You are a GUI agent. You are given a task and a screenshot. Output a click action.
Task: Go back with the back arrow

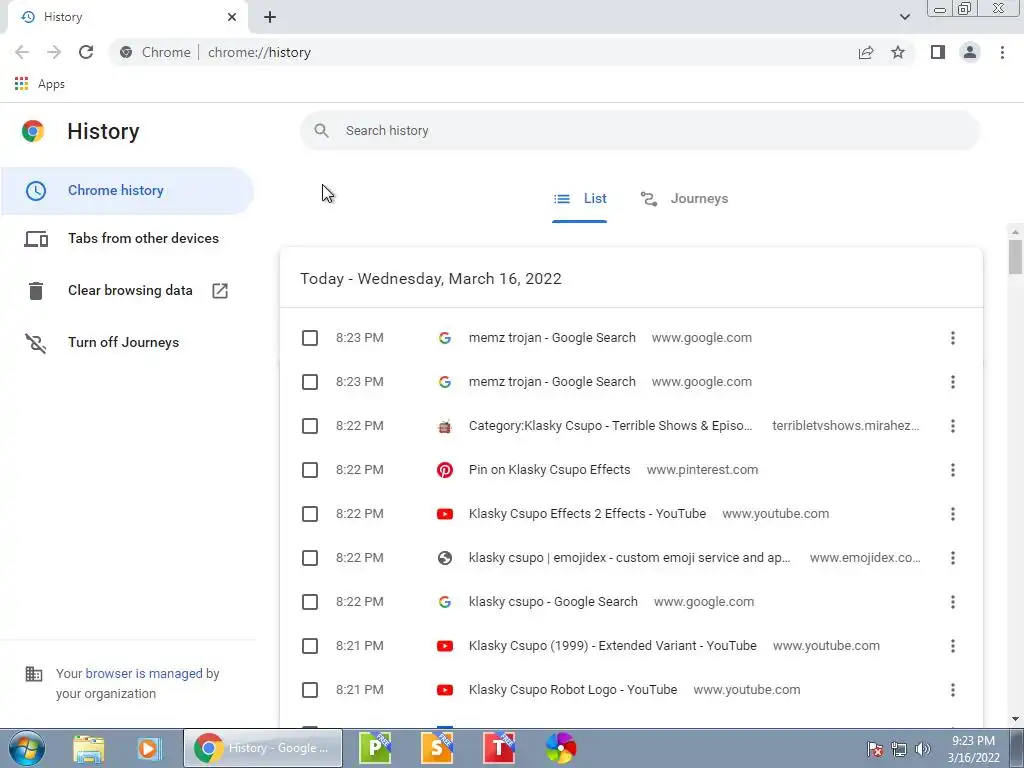(x=22, y=52)
